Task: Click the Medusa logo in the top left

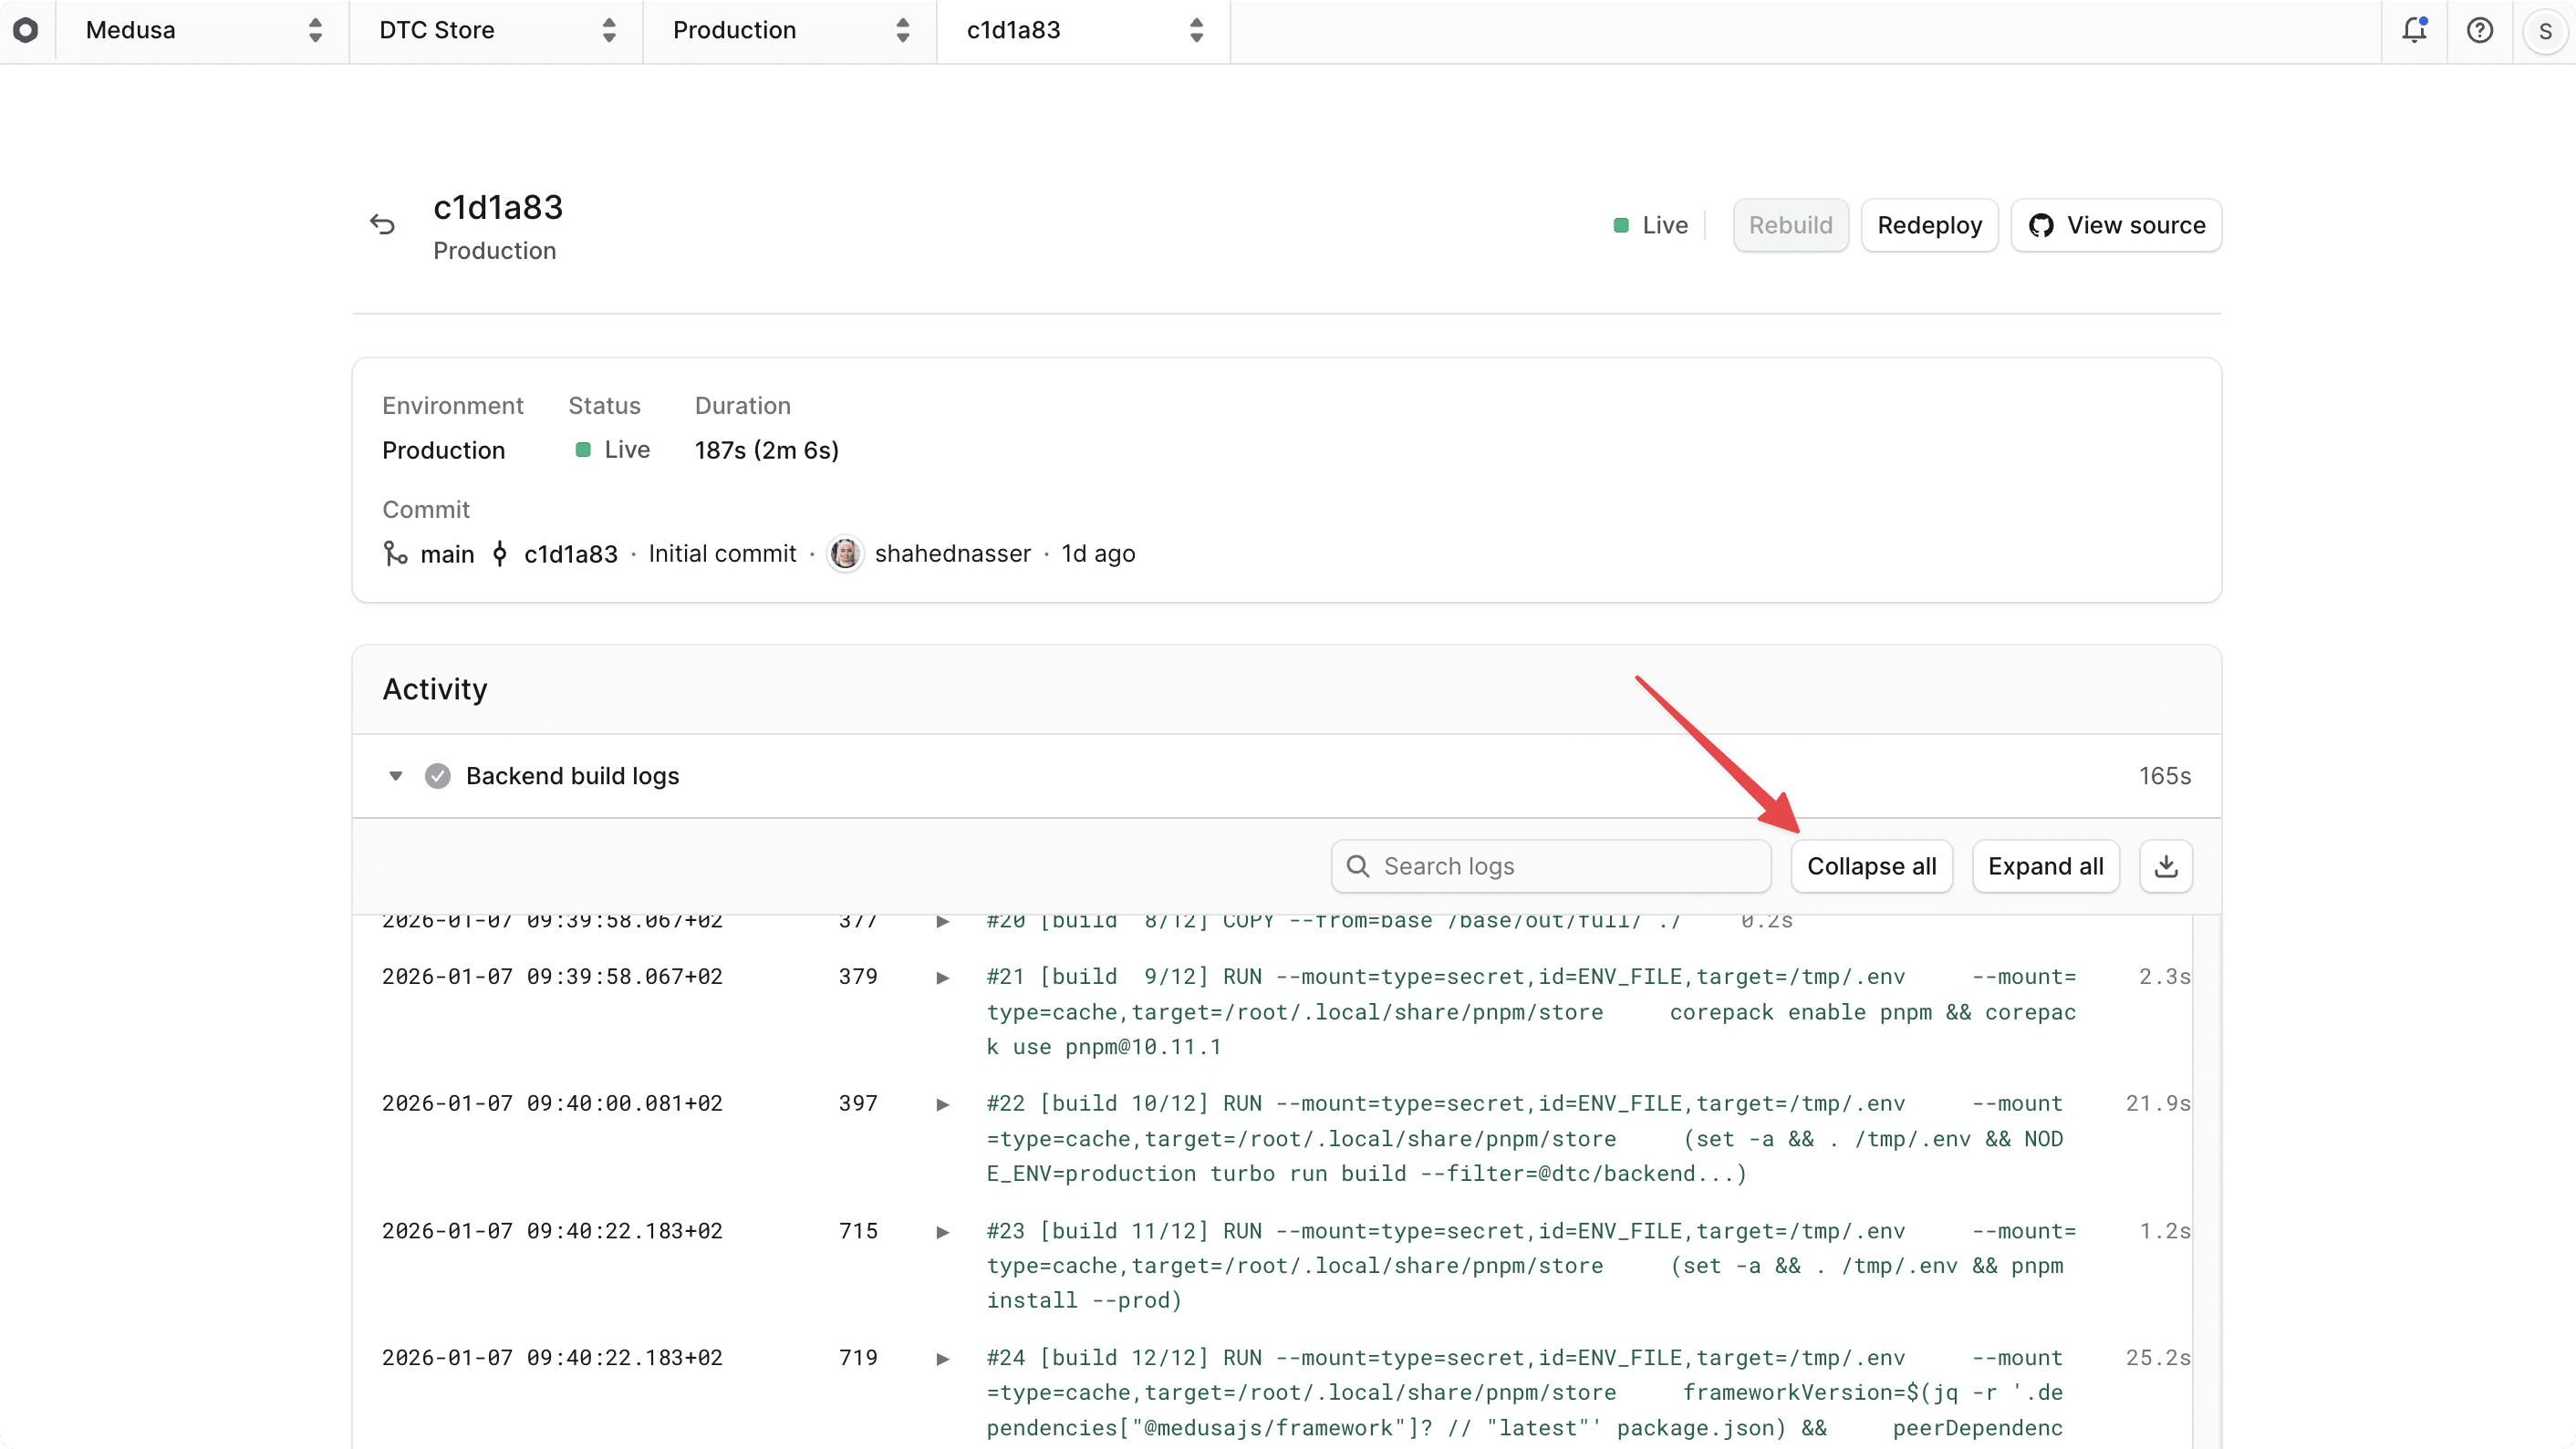Action: click(x=27, y=30)
